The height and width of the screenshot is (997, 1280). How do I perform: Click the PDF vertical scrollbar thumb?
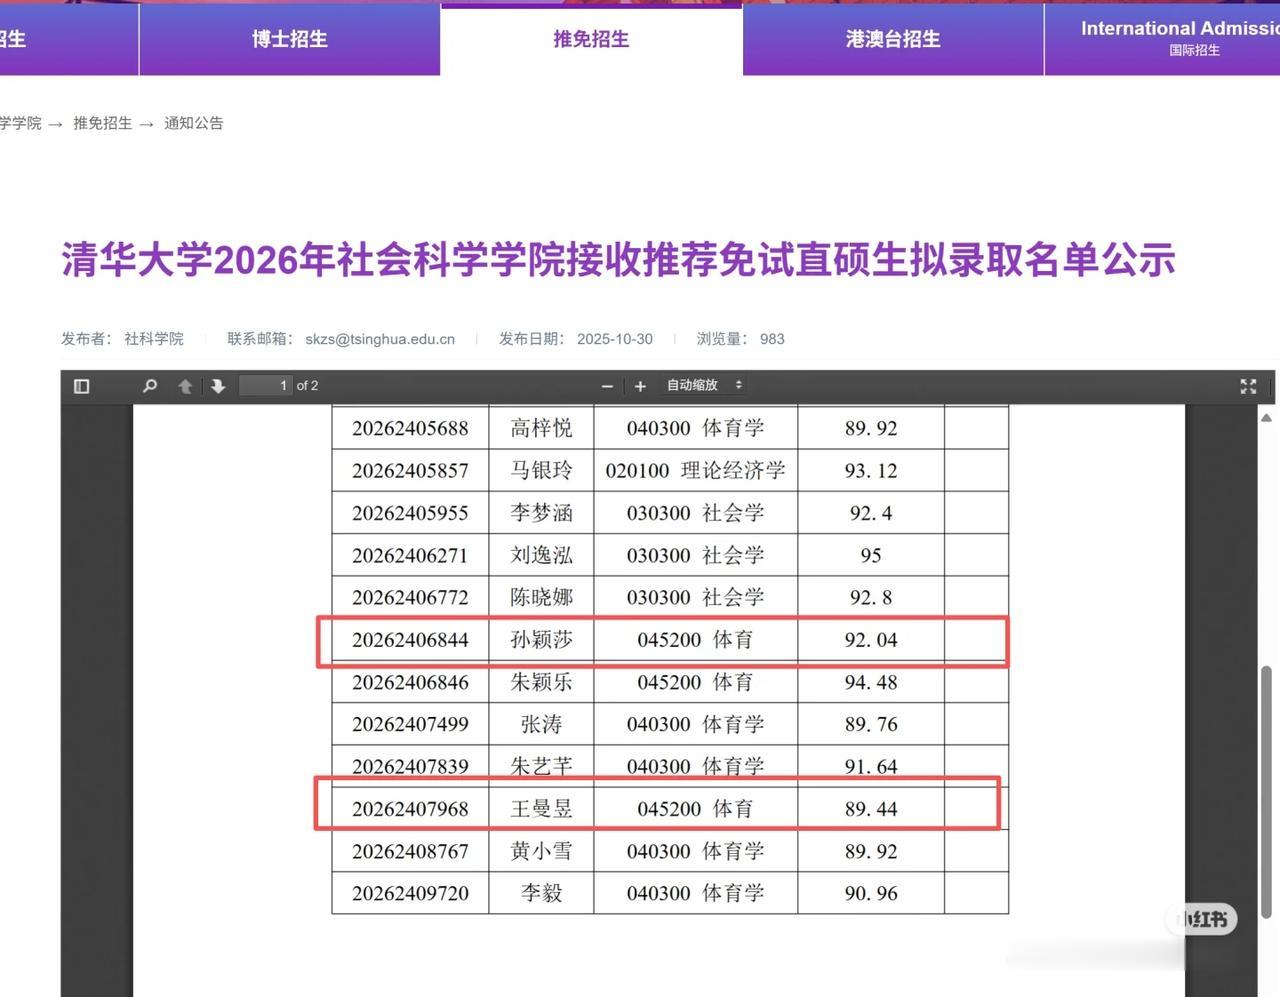(x=1266, y=790)
